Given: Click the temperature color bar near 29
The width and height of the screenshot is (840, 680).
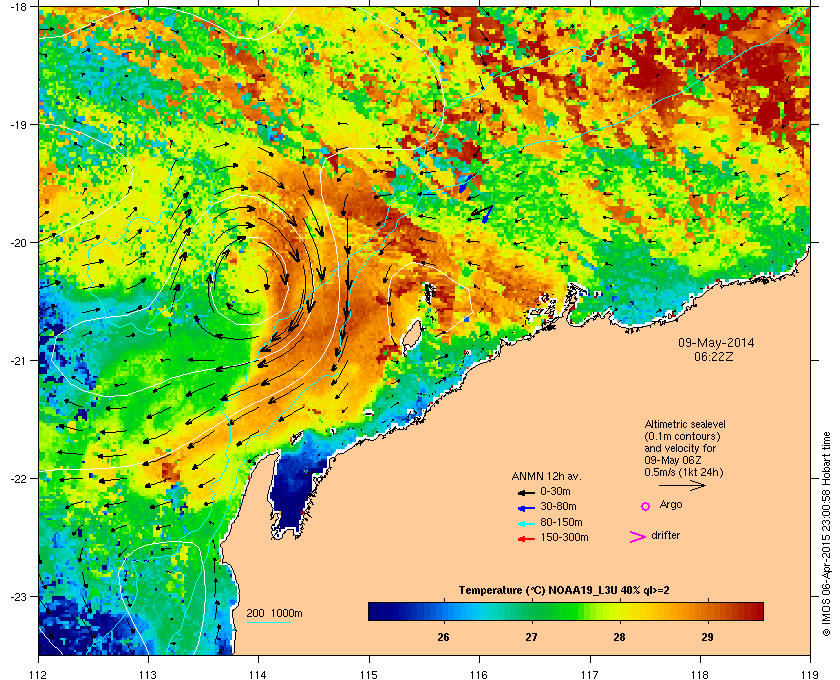Looking at the screenshot, I should (707, 611).
